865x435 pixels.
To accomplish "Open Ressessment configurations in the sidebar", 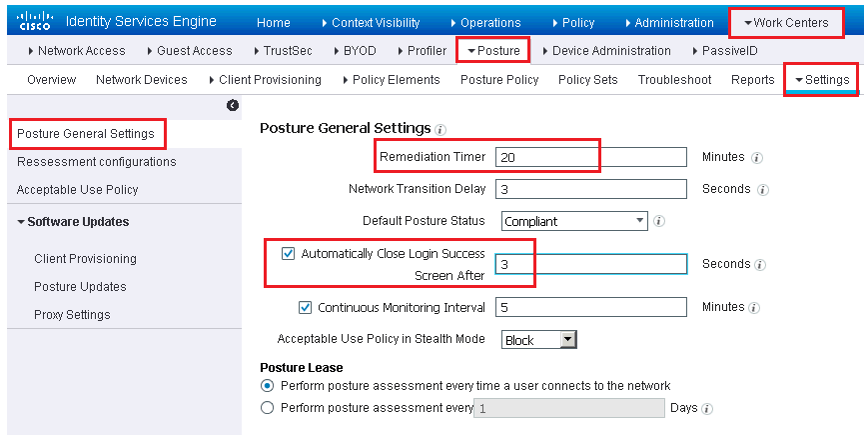I will [x=97, y=162].
